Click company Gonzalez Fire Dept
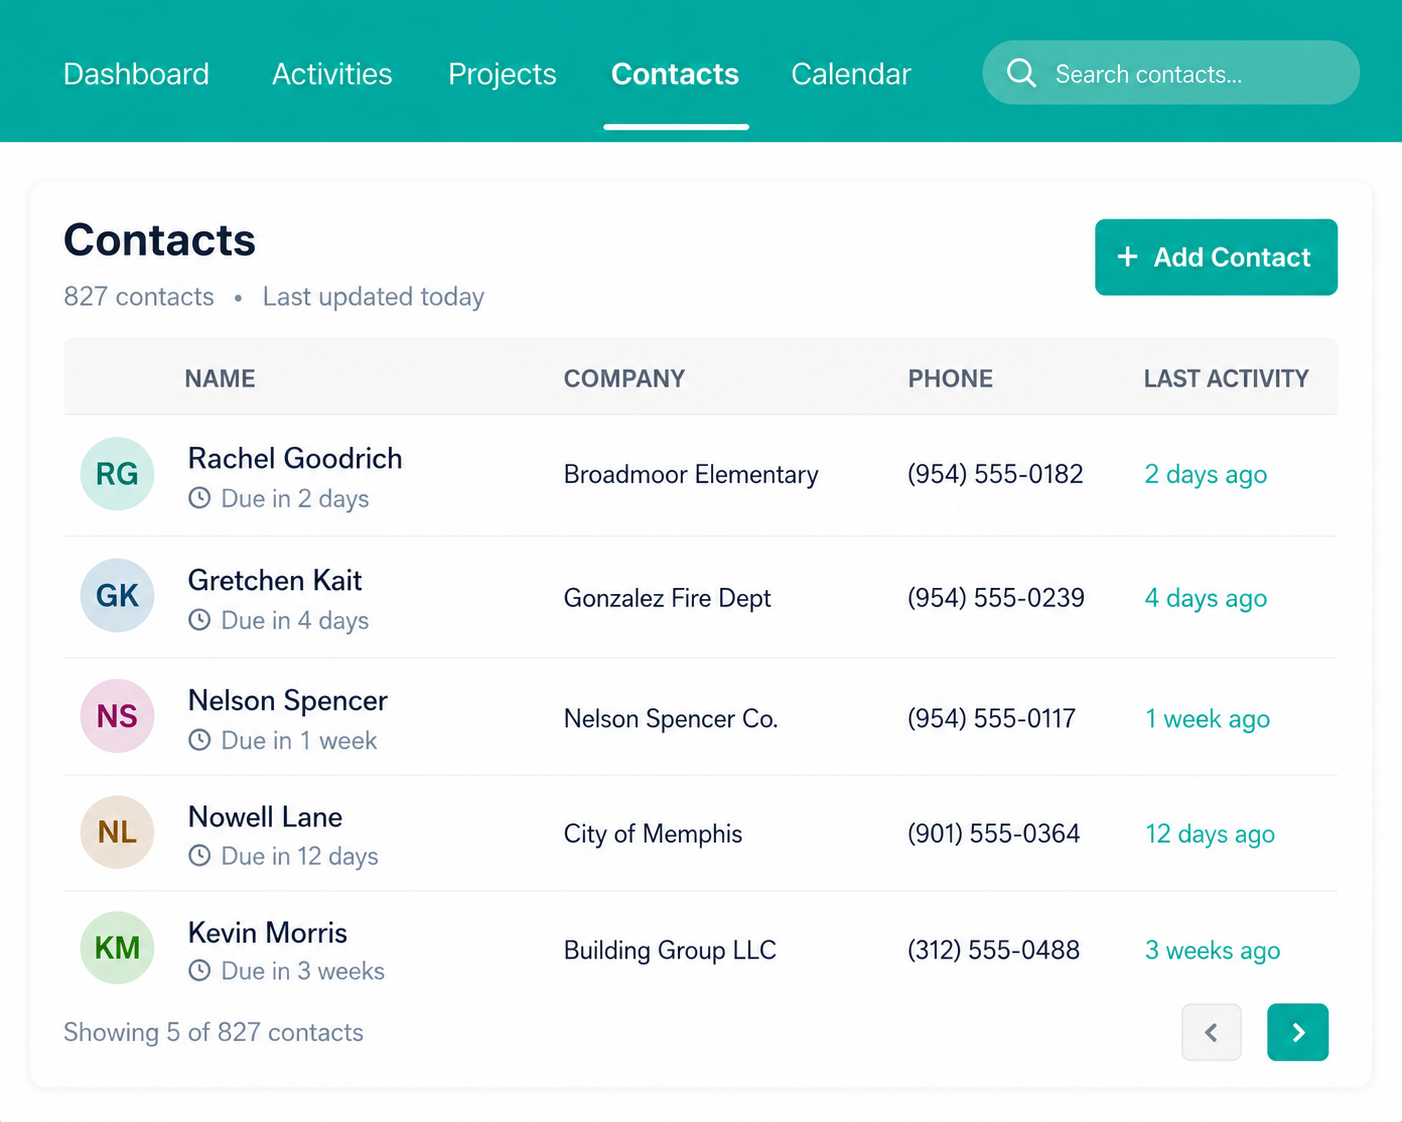Screen dimensions: 1402x1122 (x=667, y=598)
